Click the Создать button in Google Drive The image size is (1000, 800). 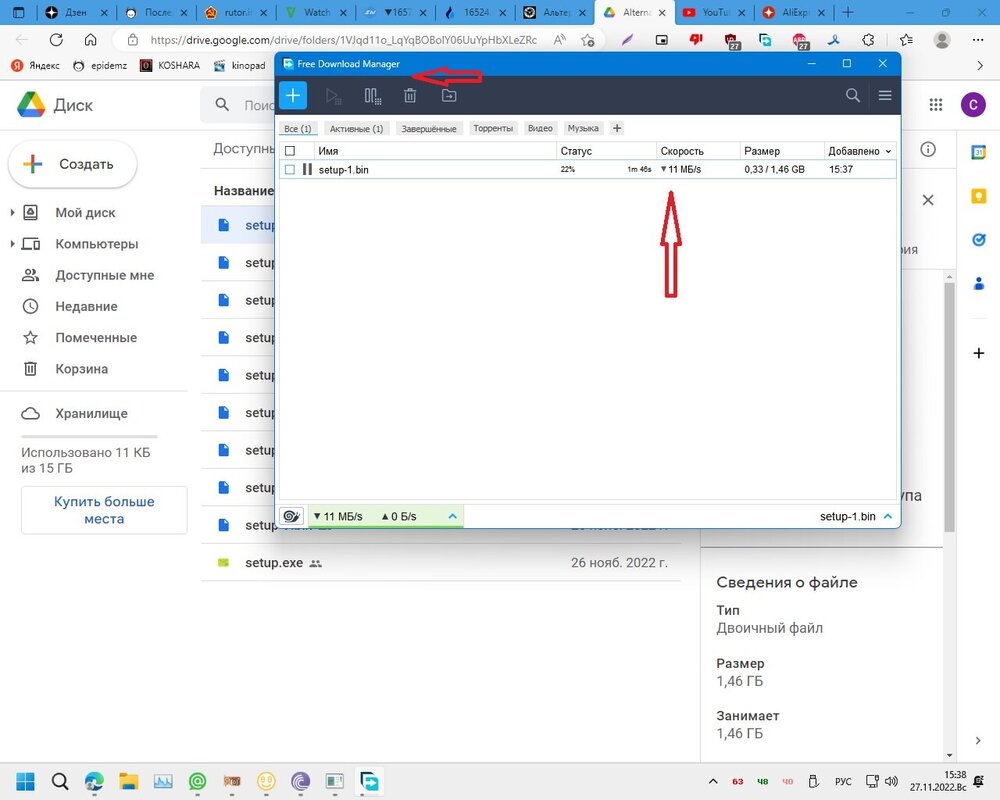pos(72,164)
